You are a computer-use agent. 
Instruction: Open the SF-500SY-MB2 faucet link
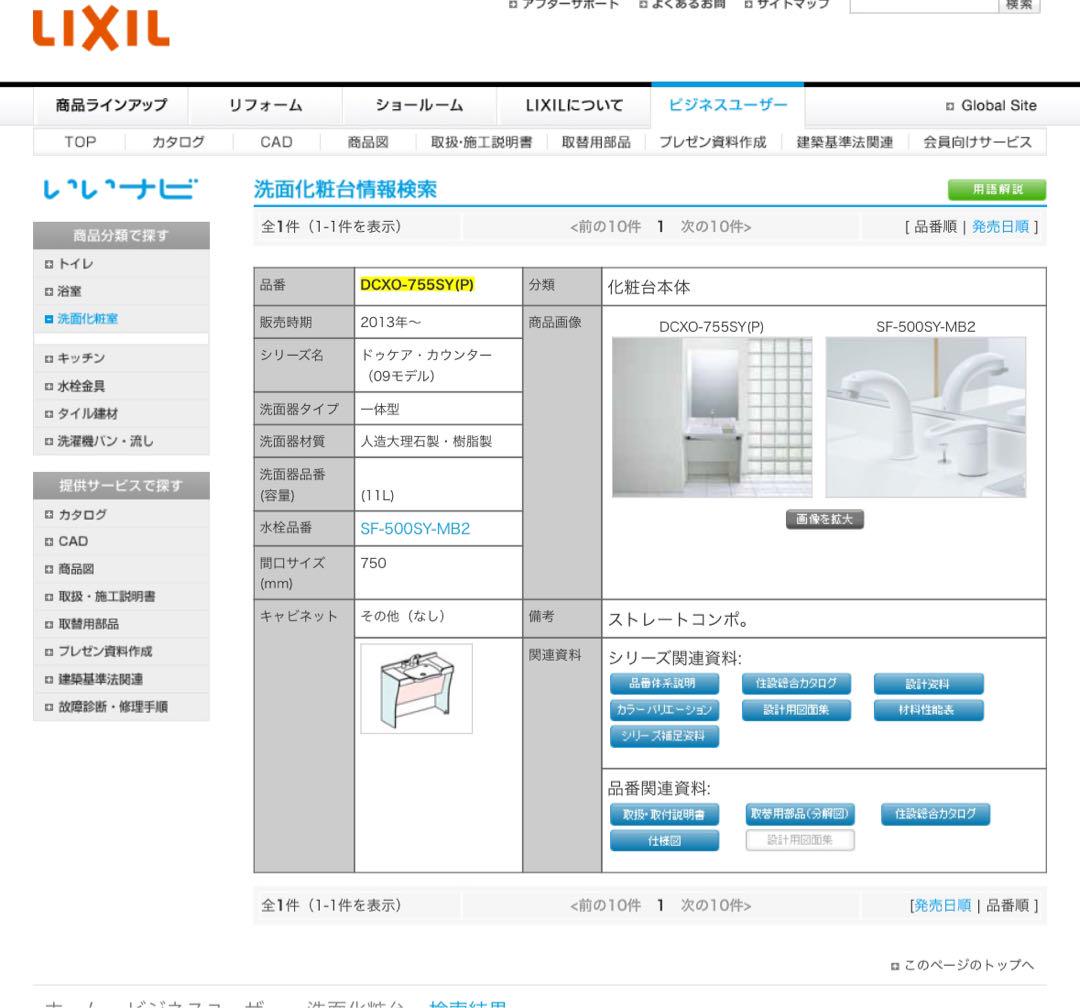click(415, 528)
